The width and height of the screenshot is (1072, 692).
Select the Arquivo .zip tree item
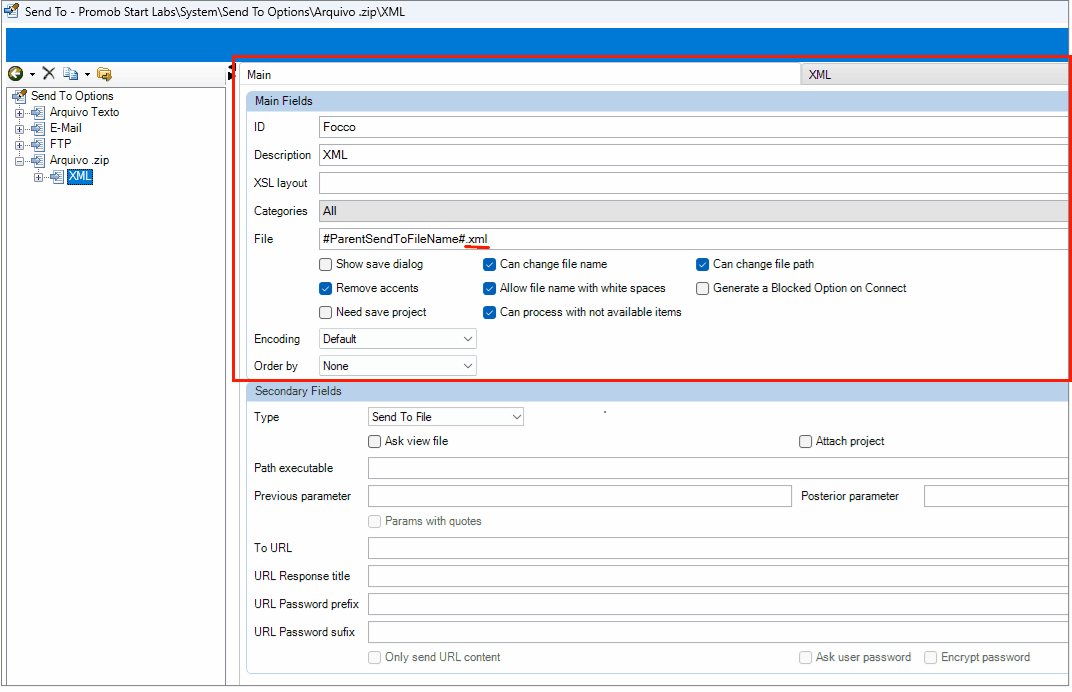[x=79, y=161]
